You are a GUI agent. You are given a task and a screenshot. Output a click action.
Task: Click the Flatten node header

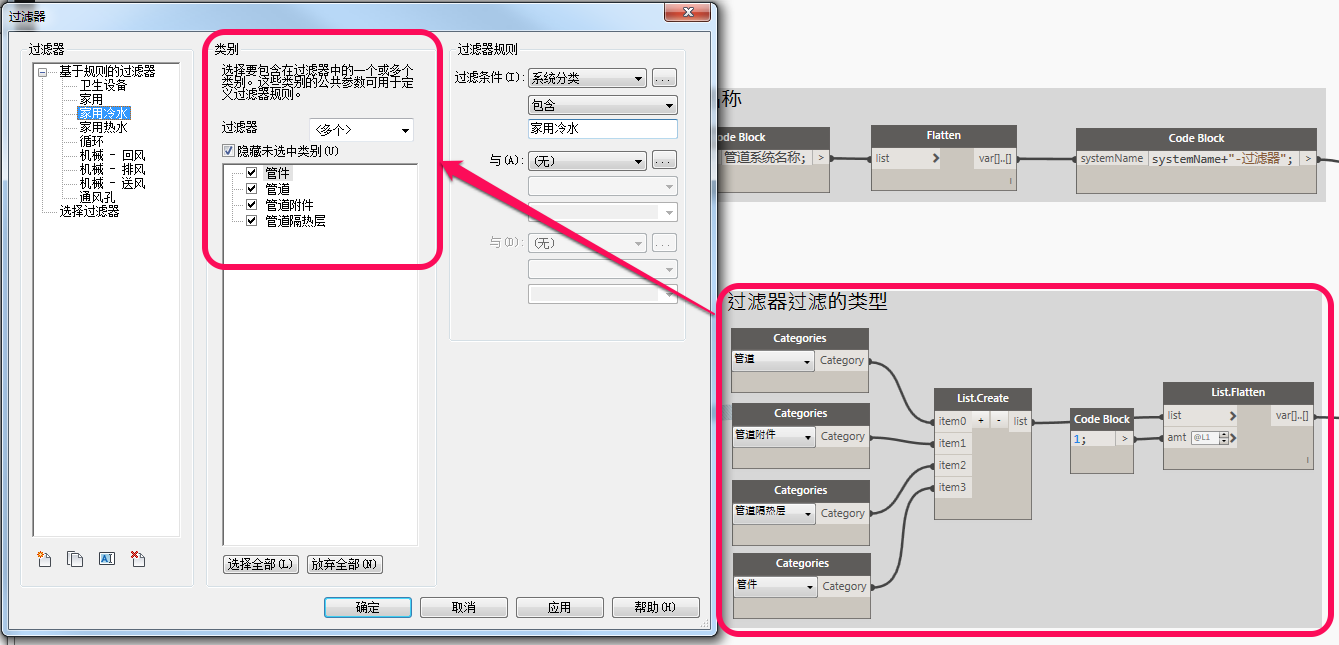click(944, 136)
